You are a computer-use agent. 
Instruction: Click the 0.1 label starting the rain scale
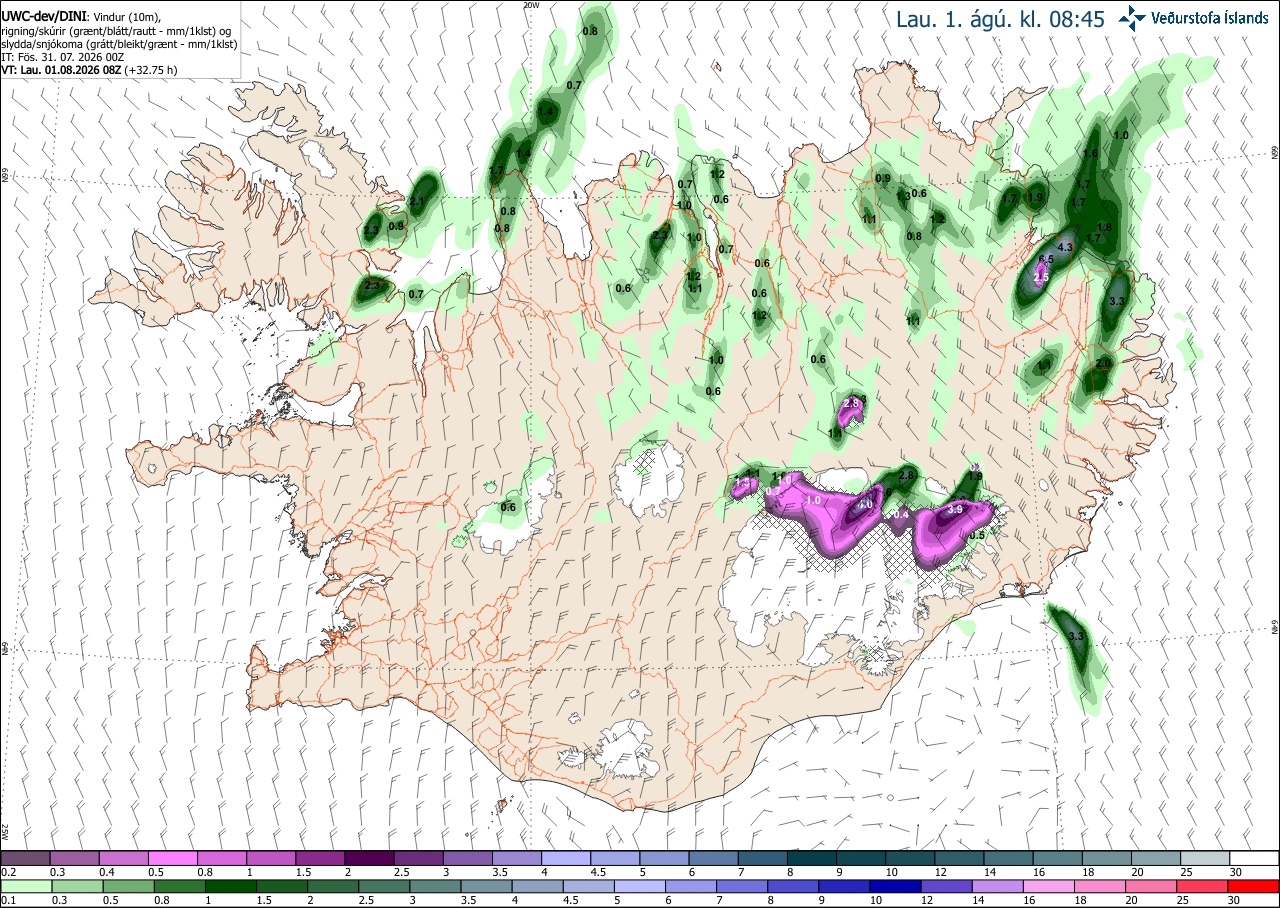pyautogui.click(x=8, y=900)
